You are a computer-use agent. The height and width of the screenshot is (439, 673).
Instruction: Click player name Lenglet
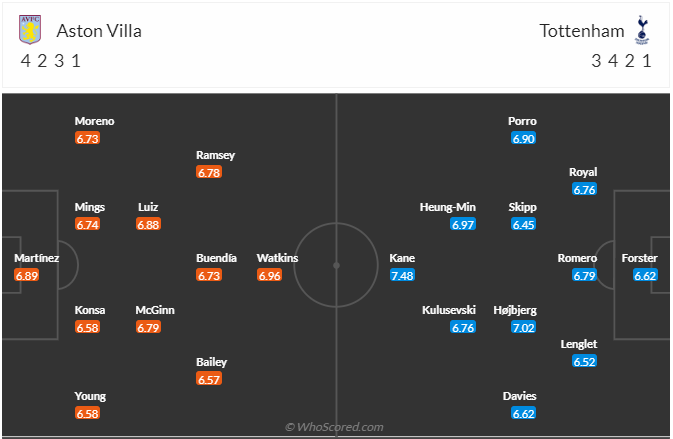[579, 345]
